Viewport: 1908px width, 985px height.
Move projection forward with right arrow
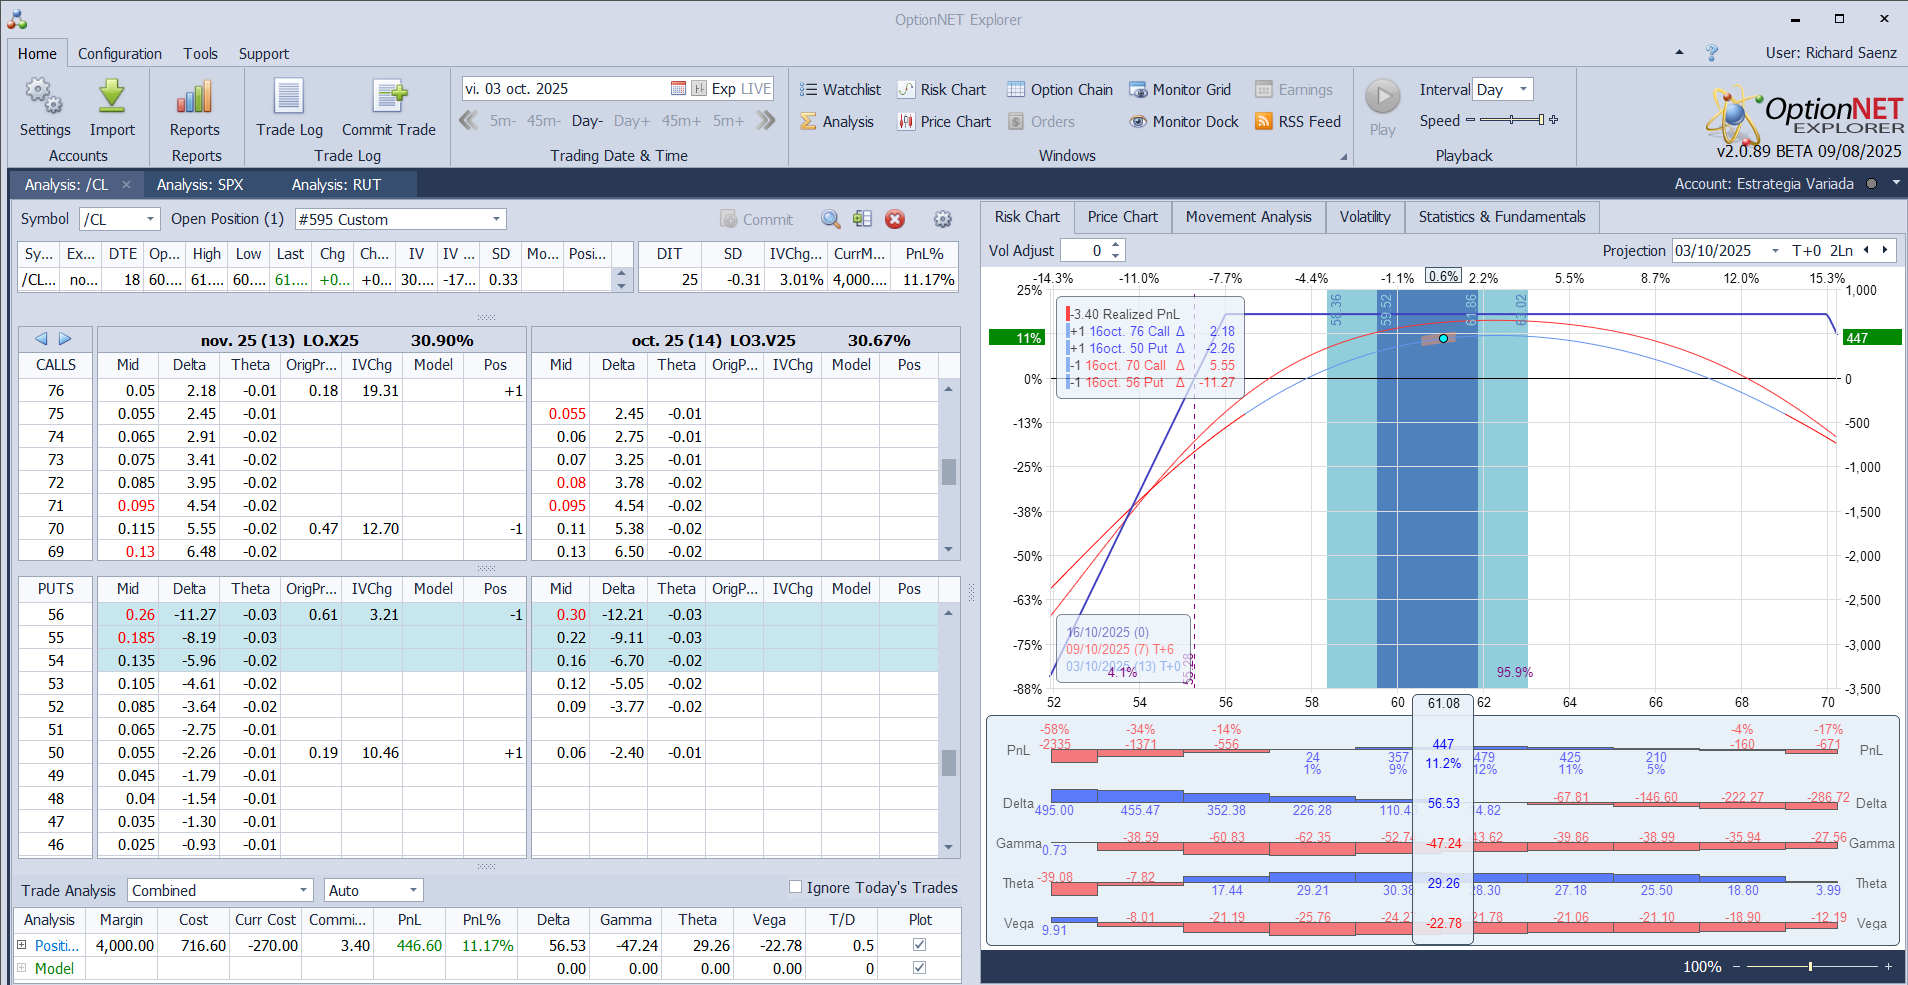pyautogui.click(x=1885, y=251)
